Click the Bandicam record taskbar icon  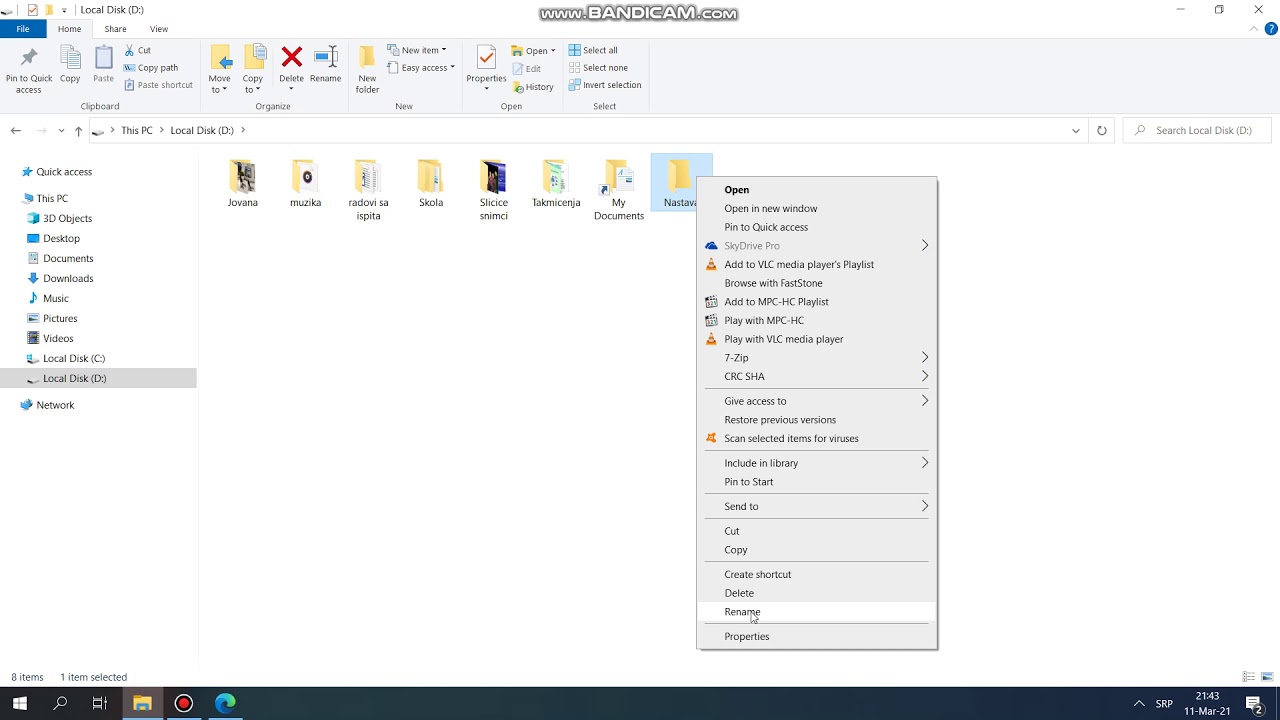coord(183,703)
